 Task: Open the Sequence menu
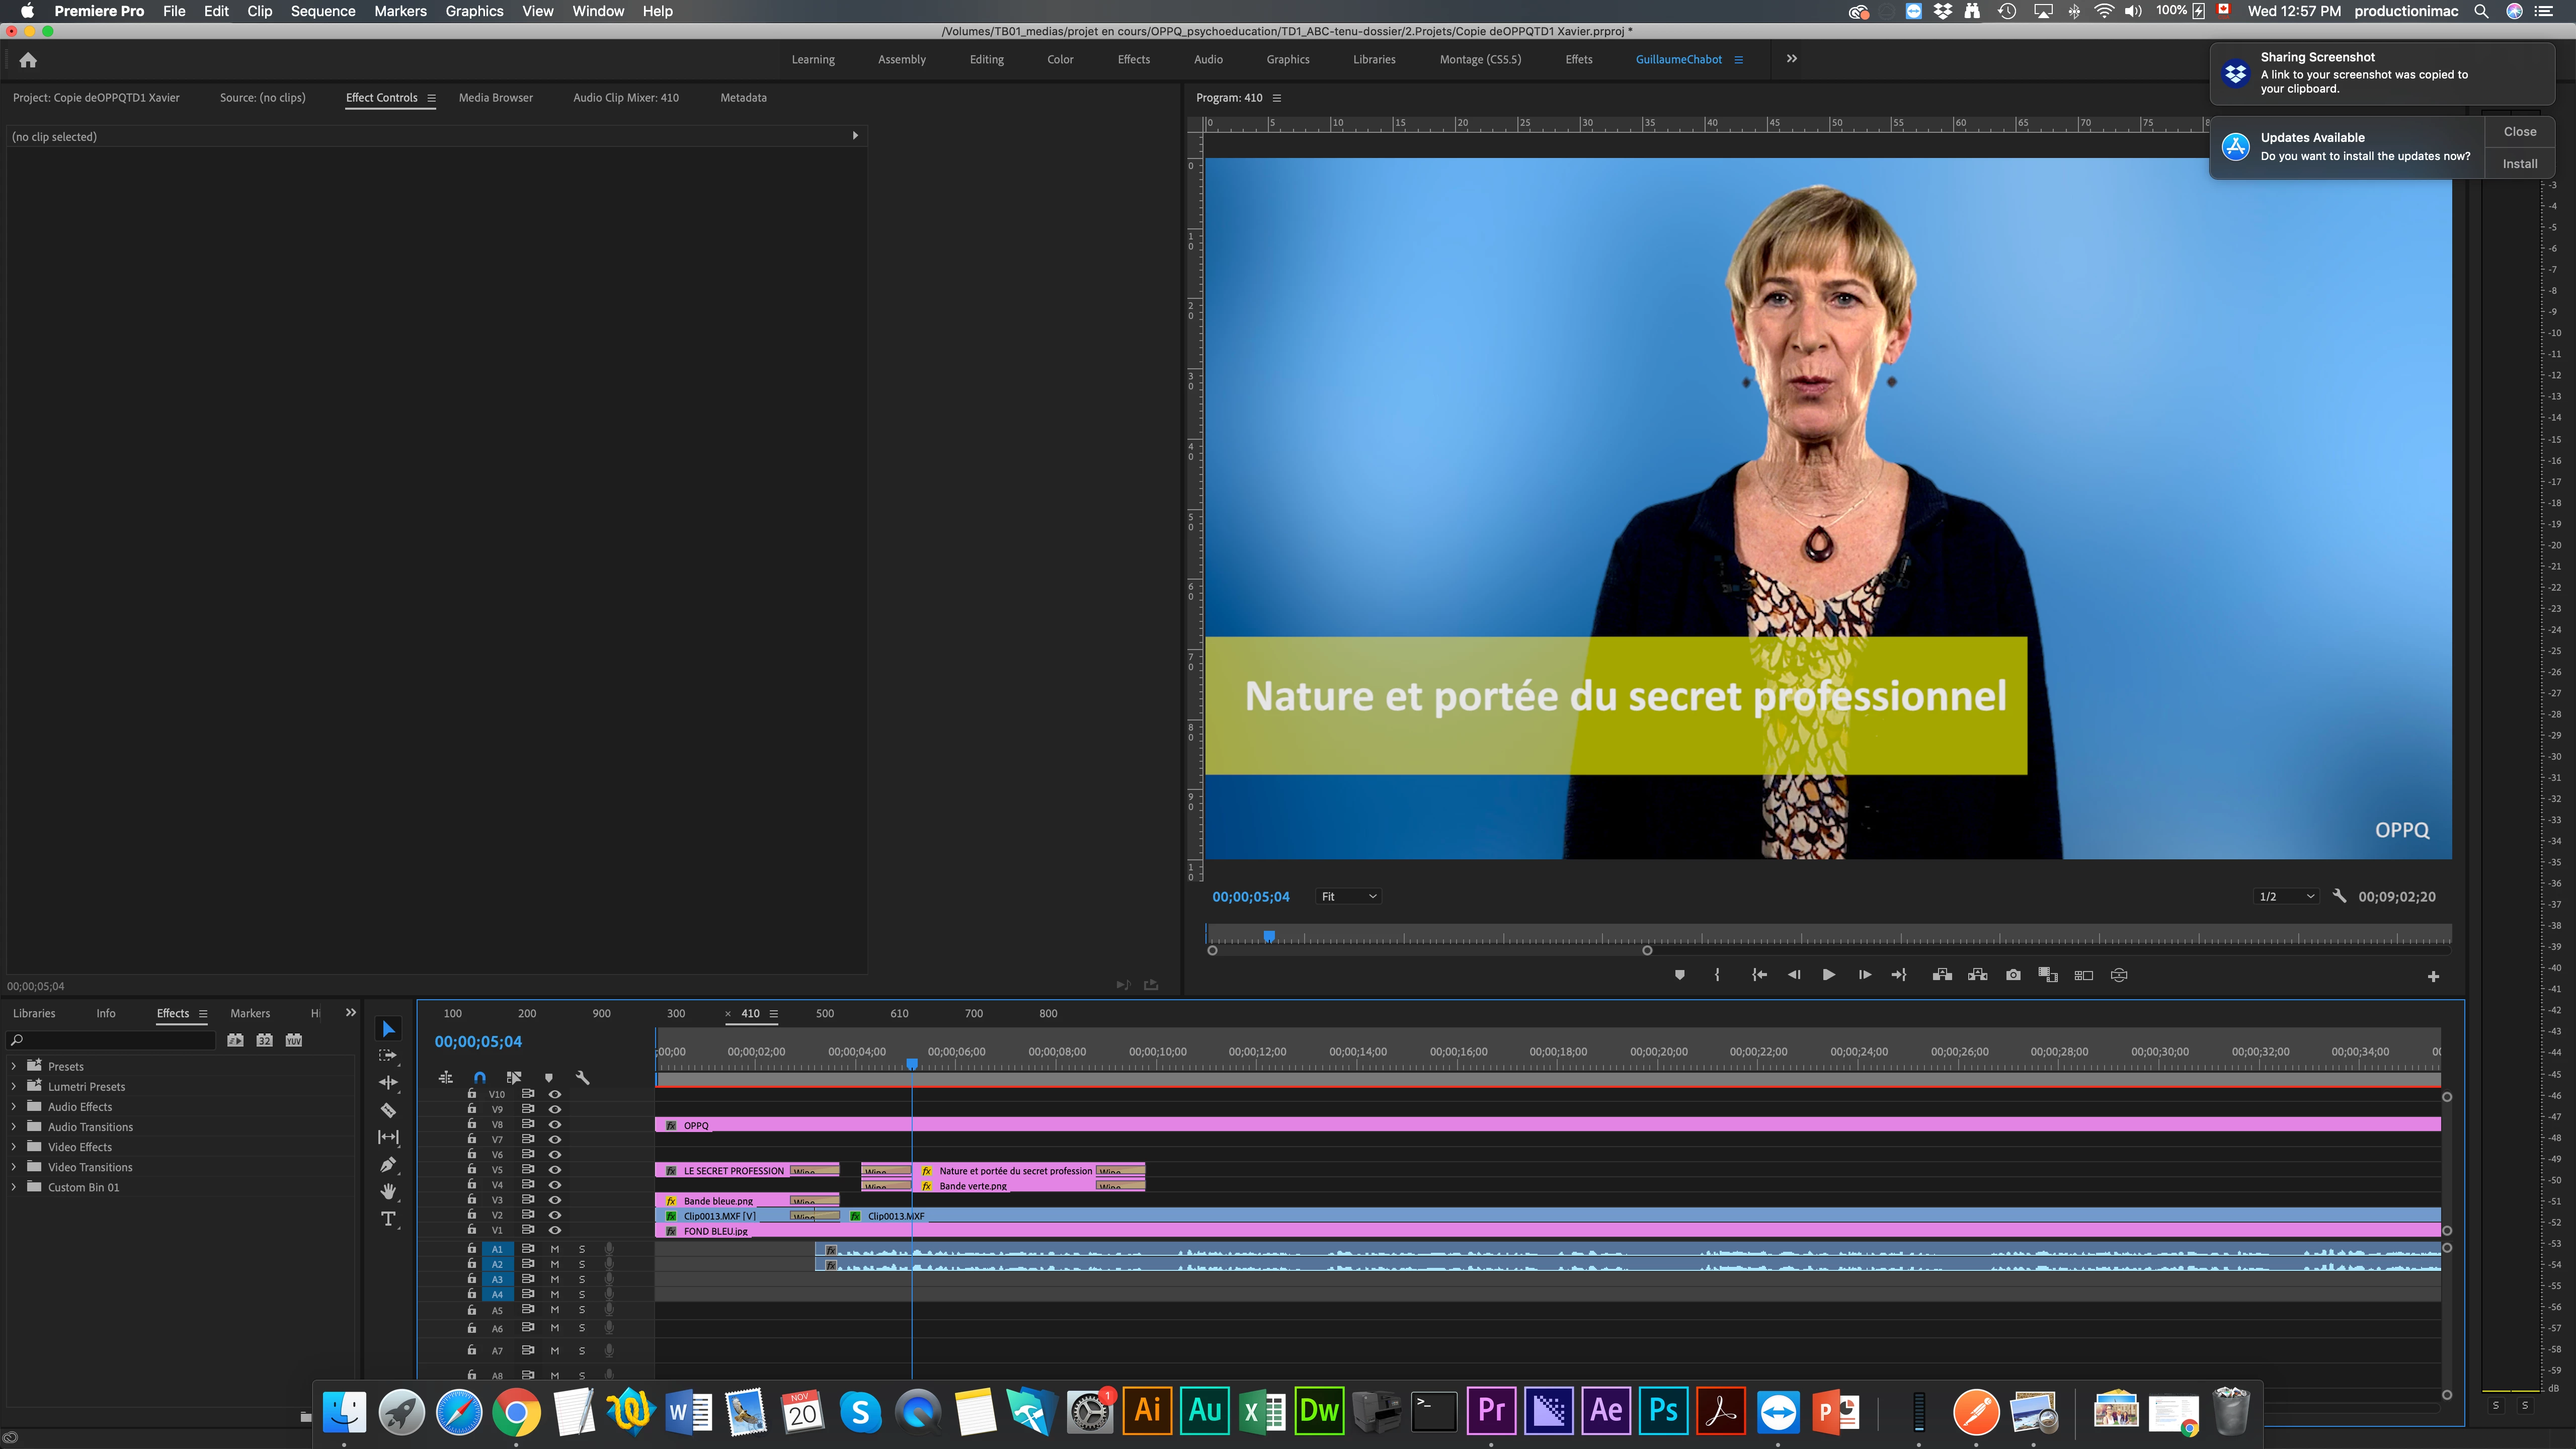pyautogui.click(x=322, y=11)
